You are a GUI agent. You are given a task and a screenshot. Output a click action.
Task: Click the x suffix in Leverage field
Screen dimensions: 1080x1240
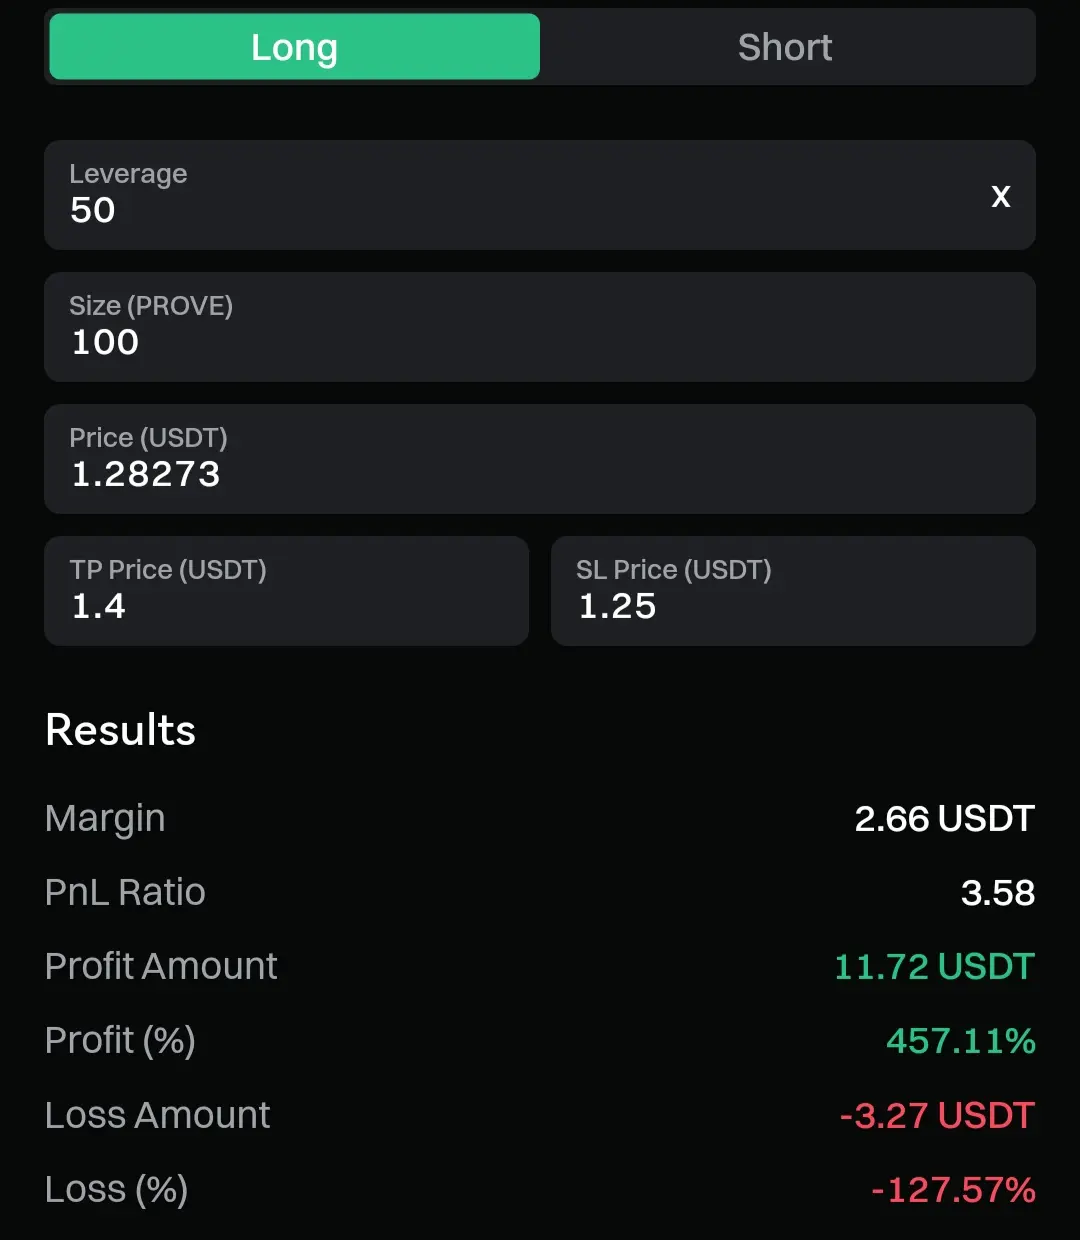coord(1001,196)
